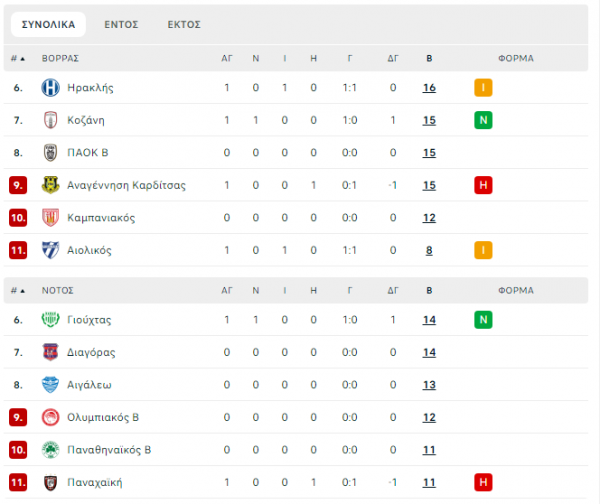Click the ΠΑΟΚ Β club crest
600x504 pixels.
[51, 153]
